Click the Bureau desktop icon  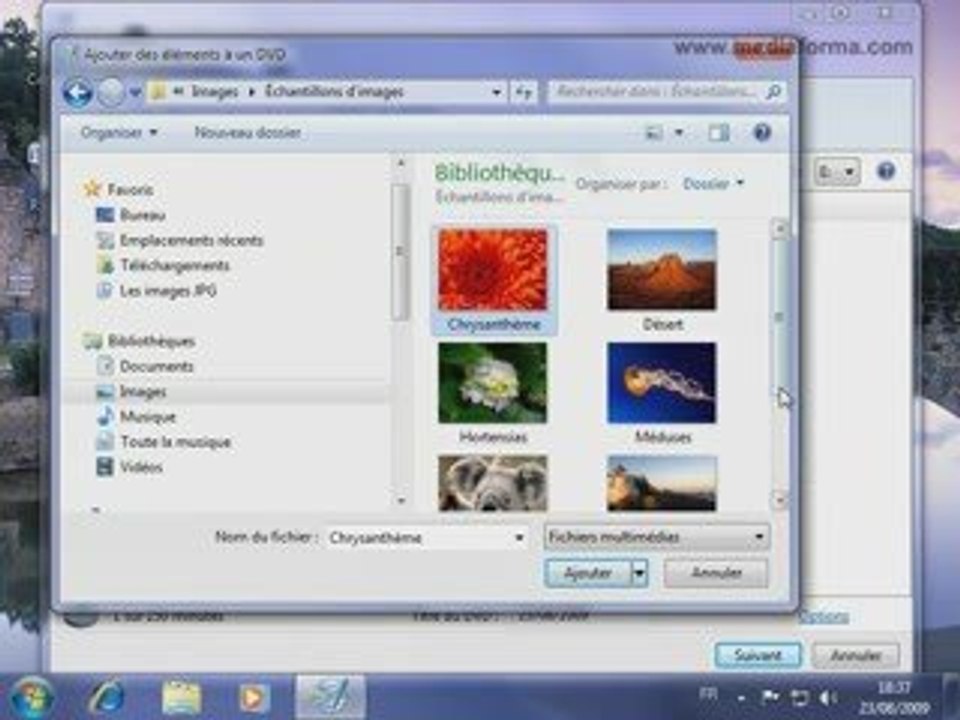tap(105, 214)
